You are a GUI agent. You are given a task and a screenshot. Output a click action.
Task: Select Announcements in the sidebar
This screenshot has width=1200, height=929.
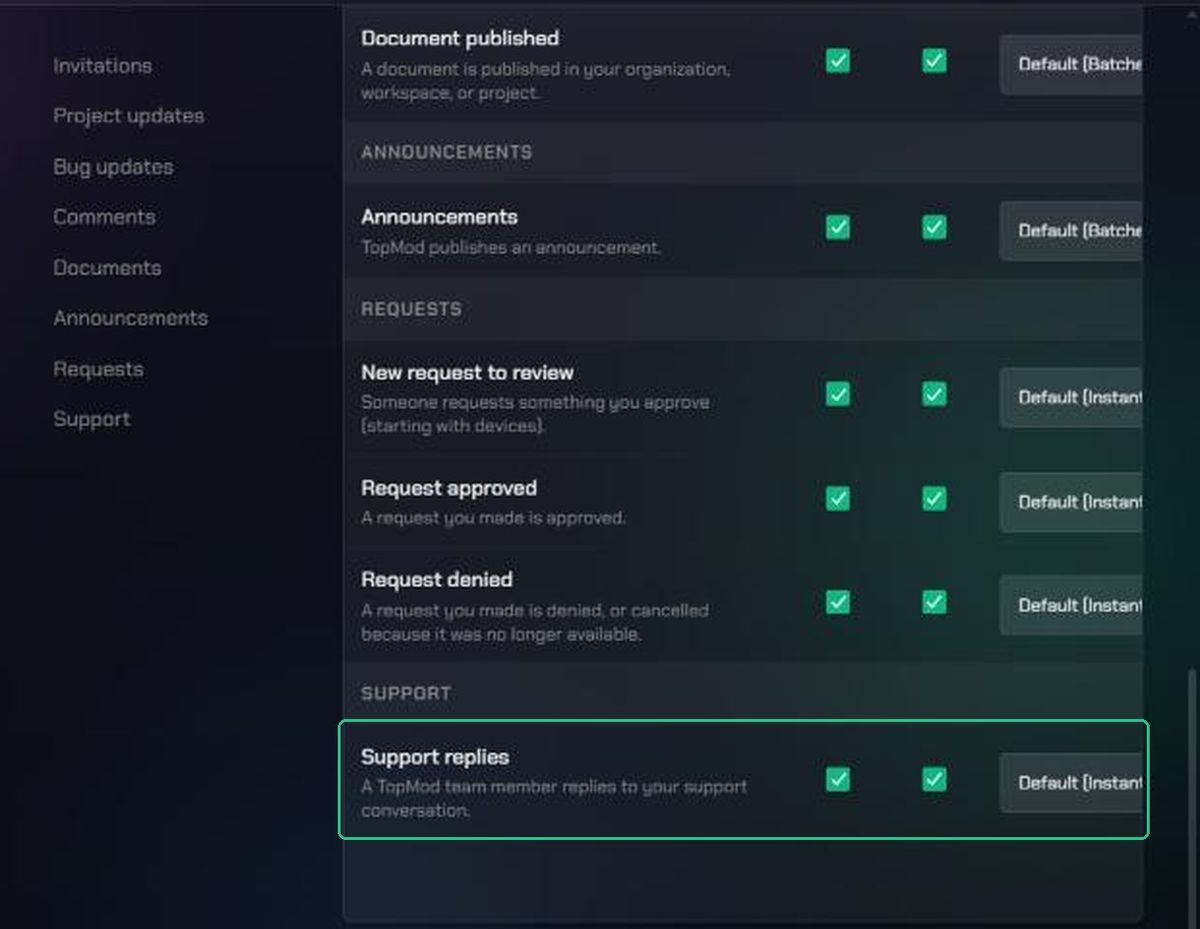click(x=130, y=318)
